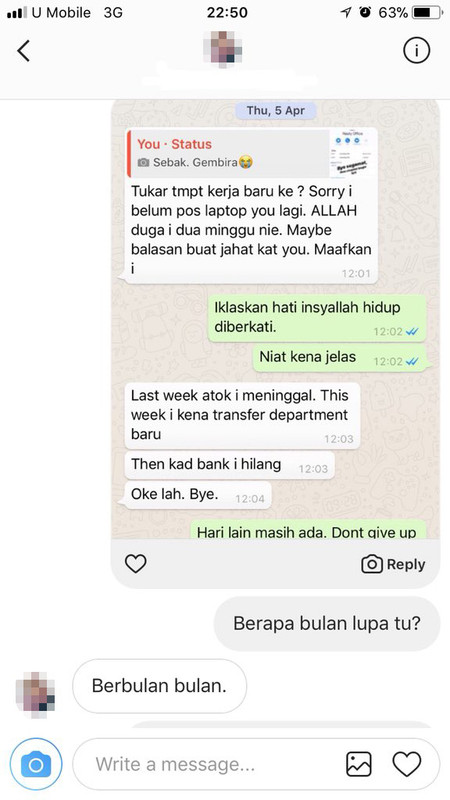
Task: Tap the blurred profile picture in the header
Action: click(223, 47)
